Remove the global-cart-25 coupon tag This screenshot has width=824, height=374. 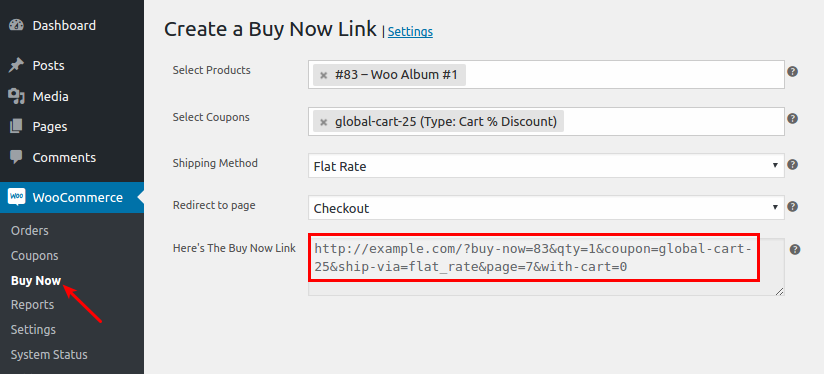coord(324,122)
